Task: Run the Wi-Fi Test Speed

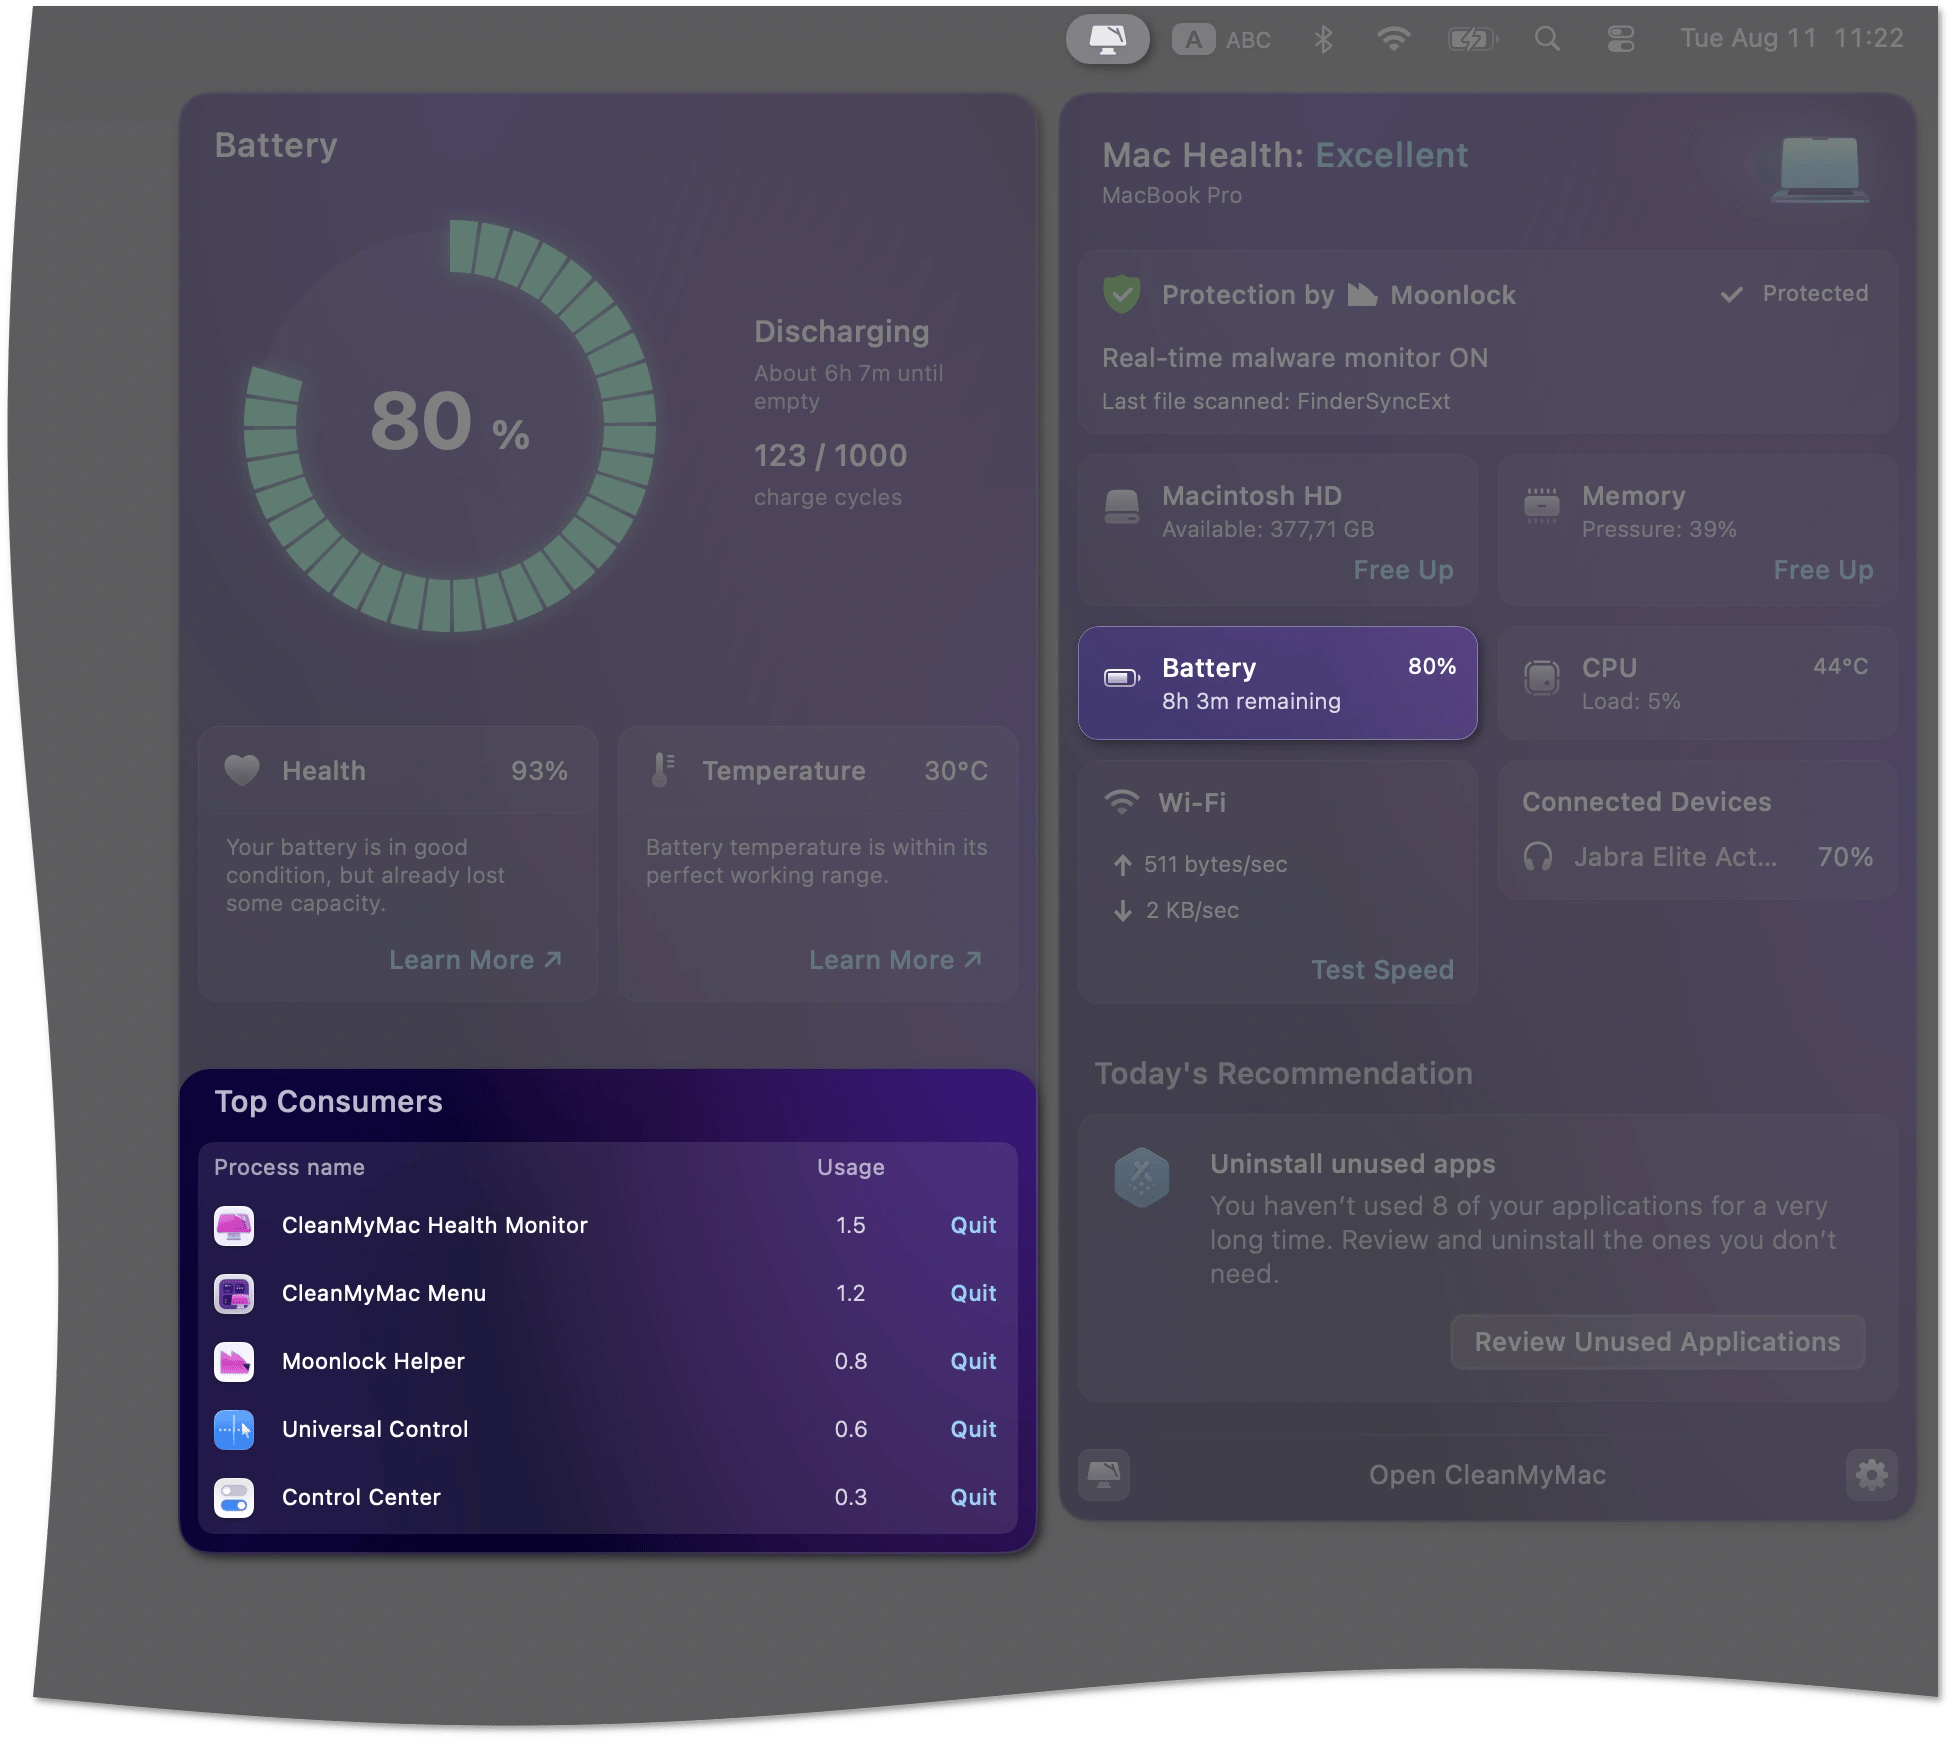Action: click(1383, 970)
